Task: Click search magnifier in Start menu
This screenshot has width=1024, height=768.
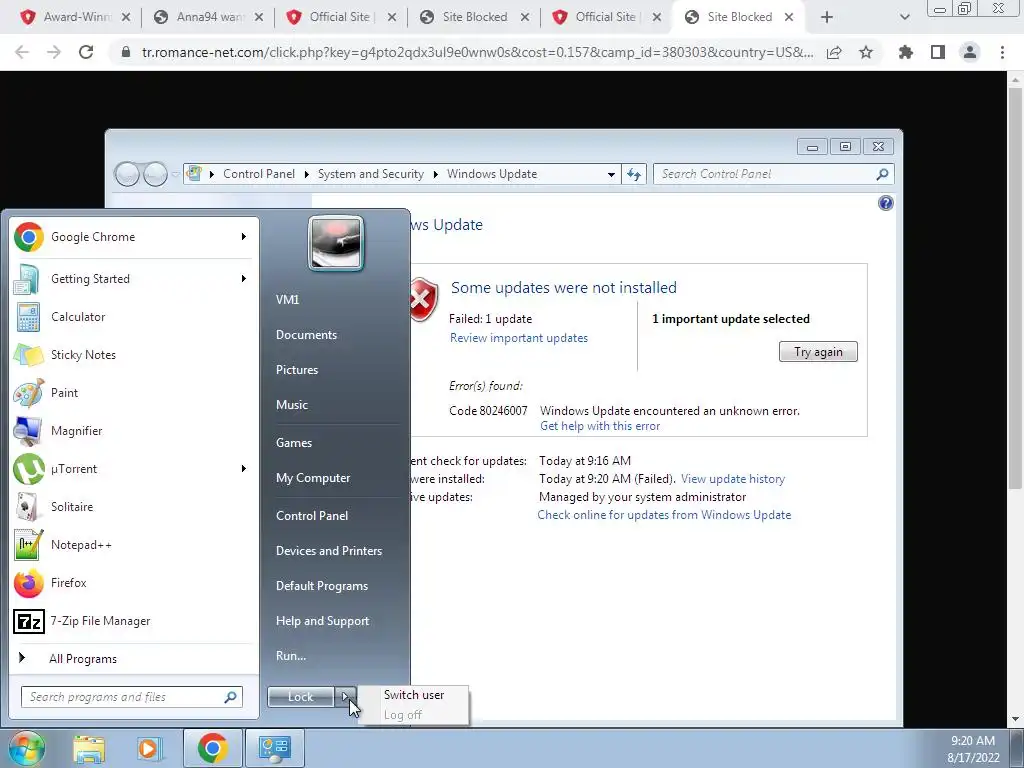Action: click(231, 697)
